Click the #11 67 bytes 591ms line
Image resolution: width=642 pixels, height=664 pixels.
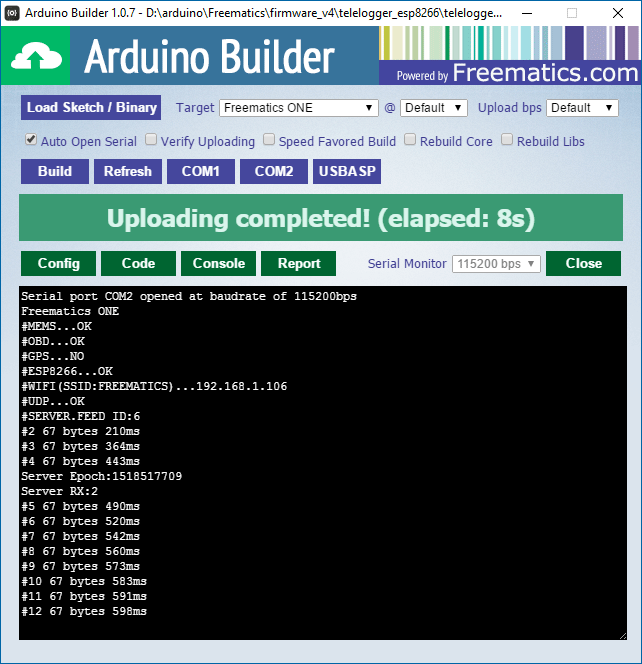tap(84, 596)
